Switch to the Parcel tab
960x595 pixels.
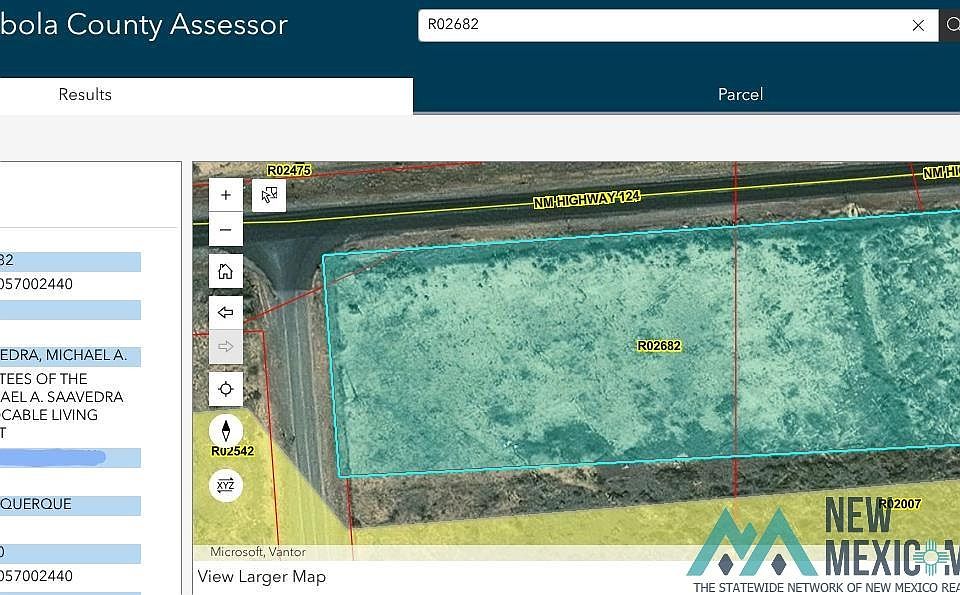click(740, 94)
